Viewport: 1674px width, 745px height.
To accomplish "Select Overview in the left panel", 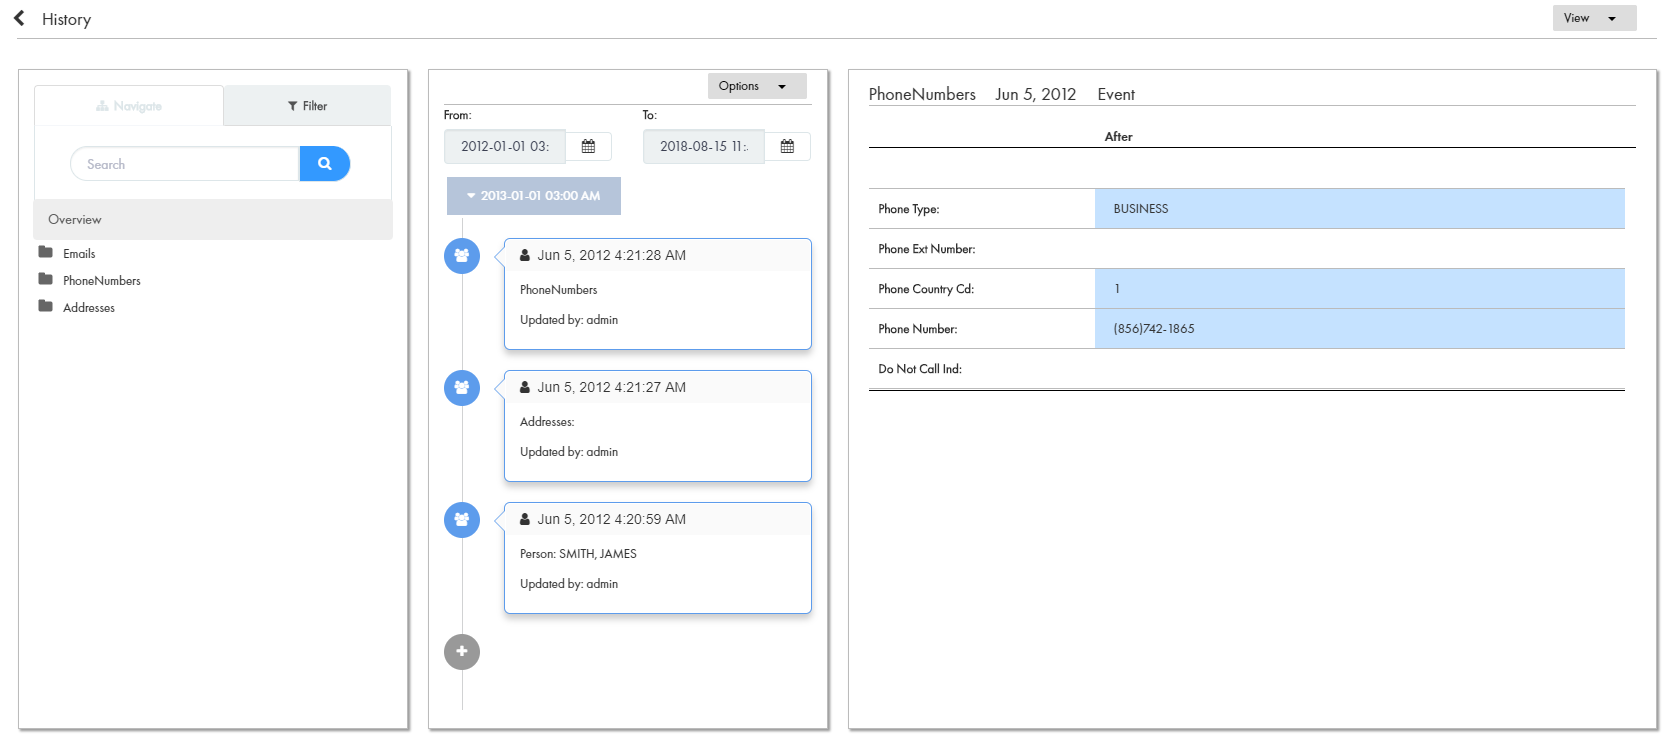I will [x=75, y=220].
